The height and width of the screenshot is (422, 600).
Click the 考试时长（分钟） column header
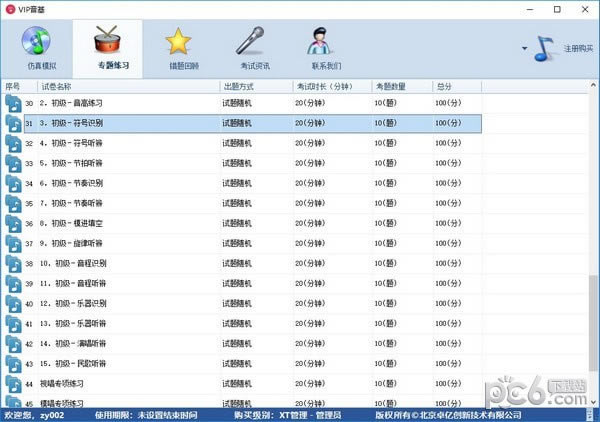point(332,86)
